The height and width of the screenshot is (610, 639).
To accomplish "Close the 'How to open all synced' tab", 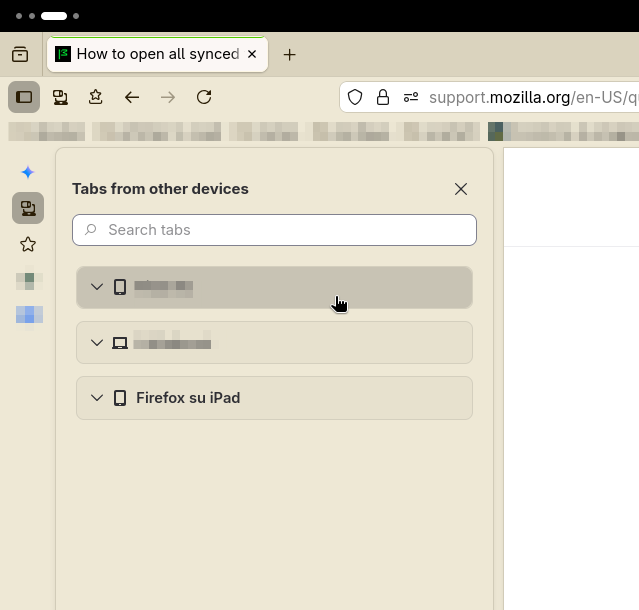I will click(x=252, y=54).
